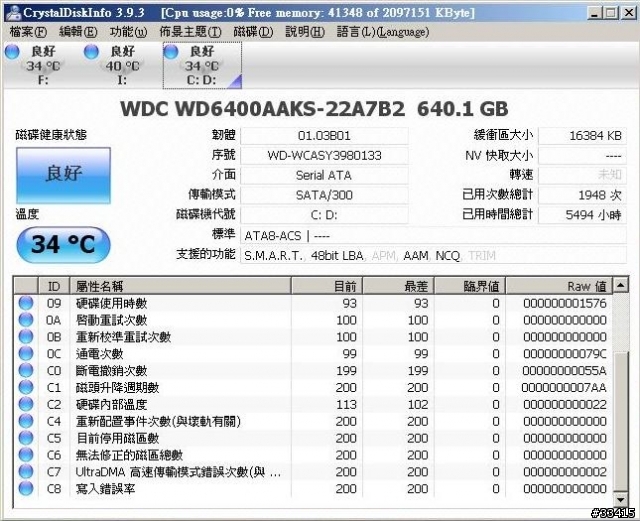
Task: Click blue status orb for I: drive
Action: [91, 51]
